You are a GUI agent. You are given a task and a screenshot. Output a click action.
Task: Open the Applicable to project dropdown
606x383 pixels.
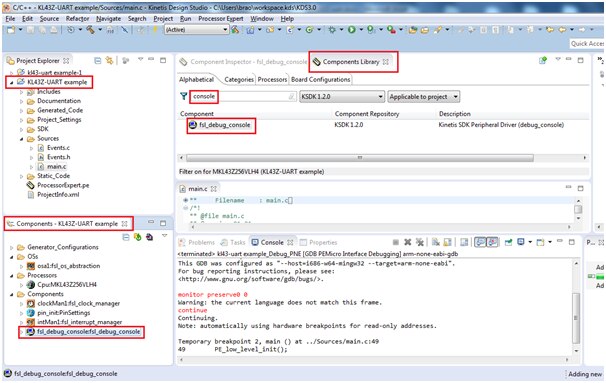(x=424, y=97)
